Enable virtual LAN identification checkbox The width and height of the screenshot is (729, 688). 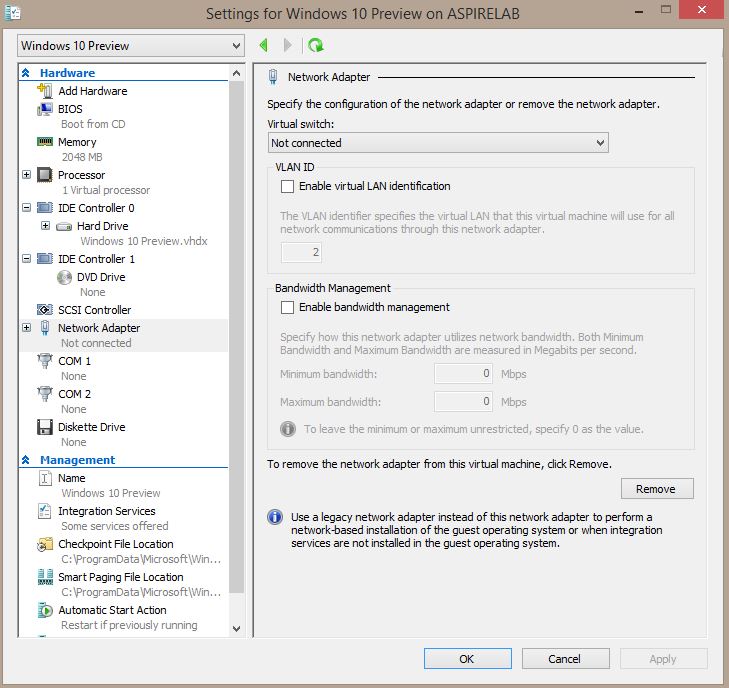[287, 186]
